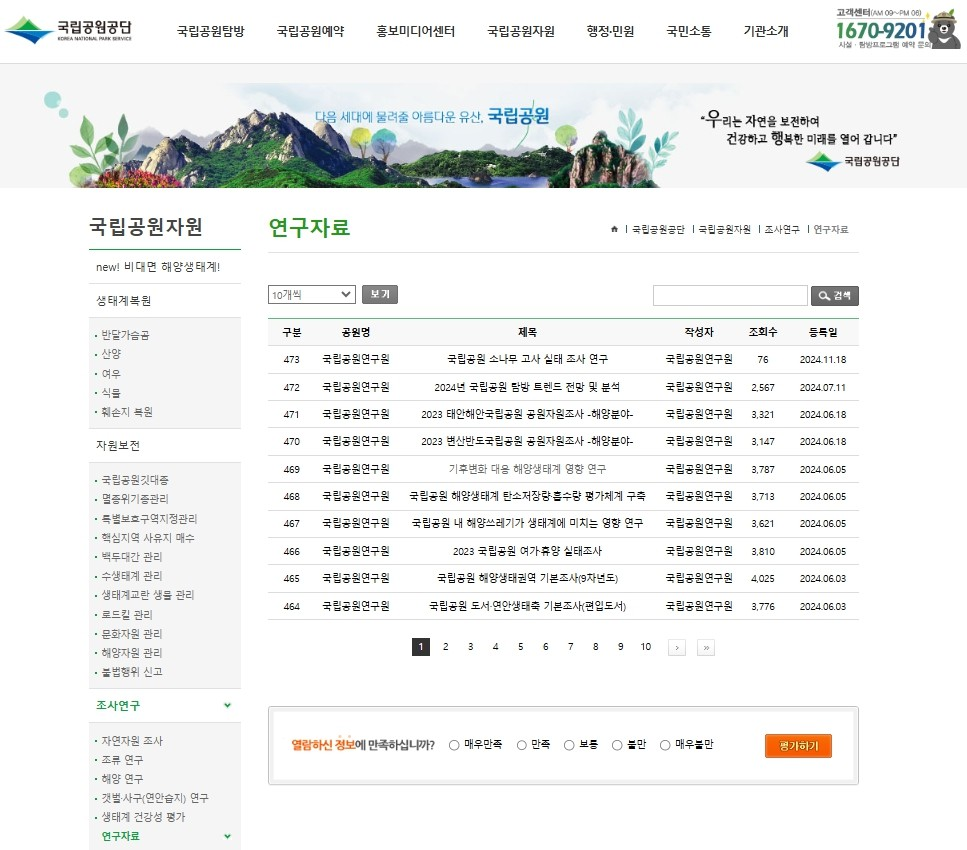Select the 만족 radio option
This screenshot has height=850, width=967.
[522, 745]
